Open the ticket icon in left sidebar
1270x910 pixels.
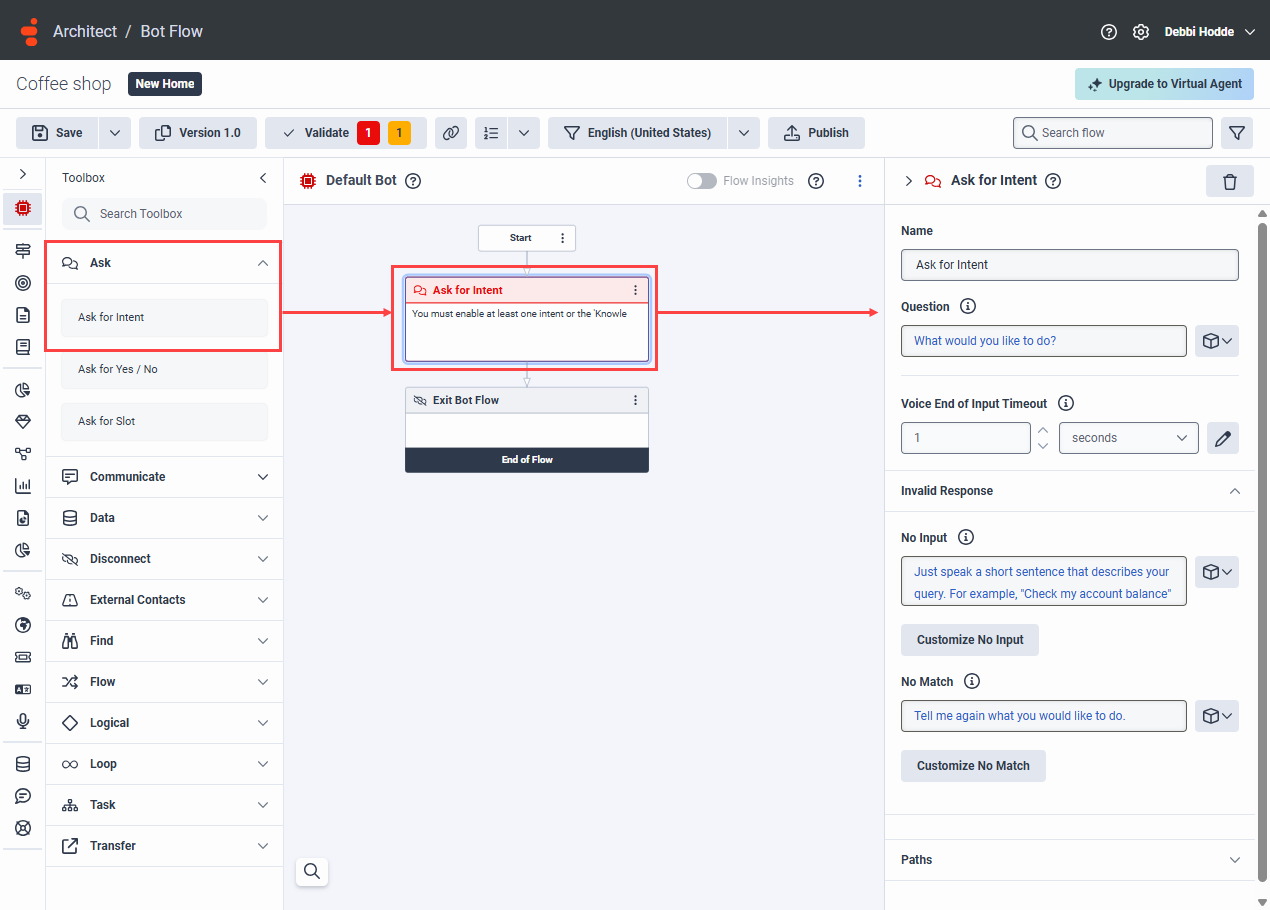[x=23, y=657]
